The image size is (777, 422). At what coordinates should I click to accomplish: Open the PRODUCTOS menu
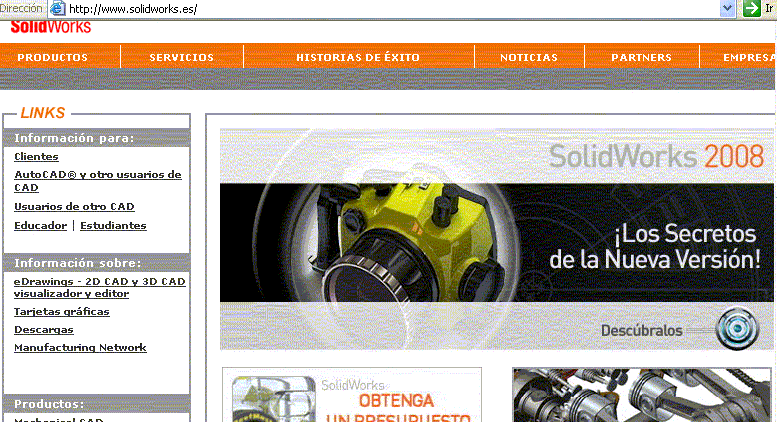pos(53,57)
